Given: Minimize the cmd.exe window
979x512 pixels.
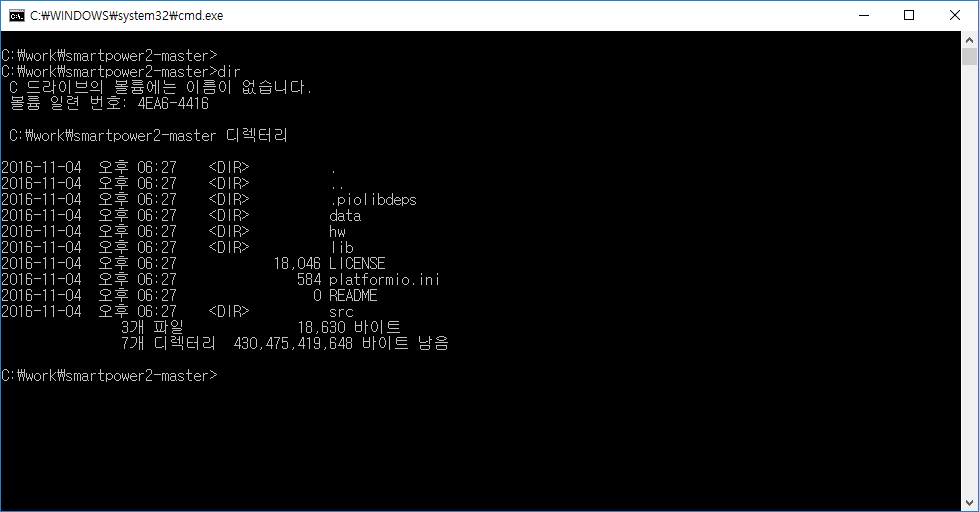Looking at the screenshot, I should click(864, 16).
